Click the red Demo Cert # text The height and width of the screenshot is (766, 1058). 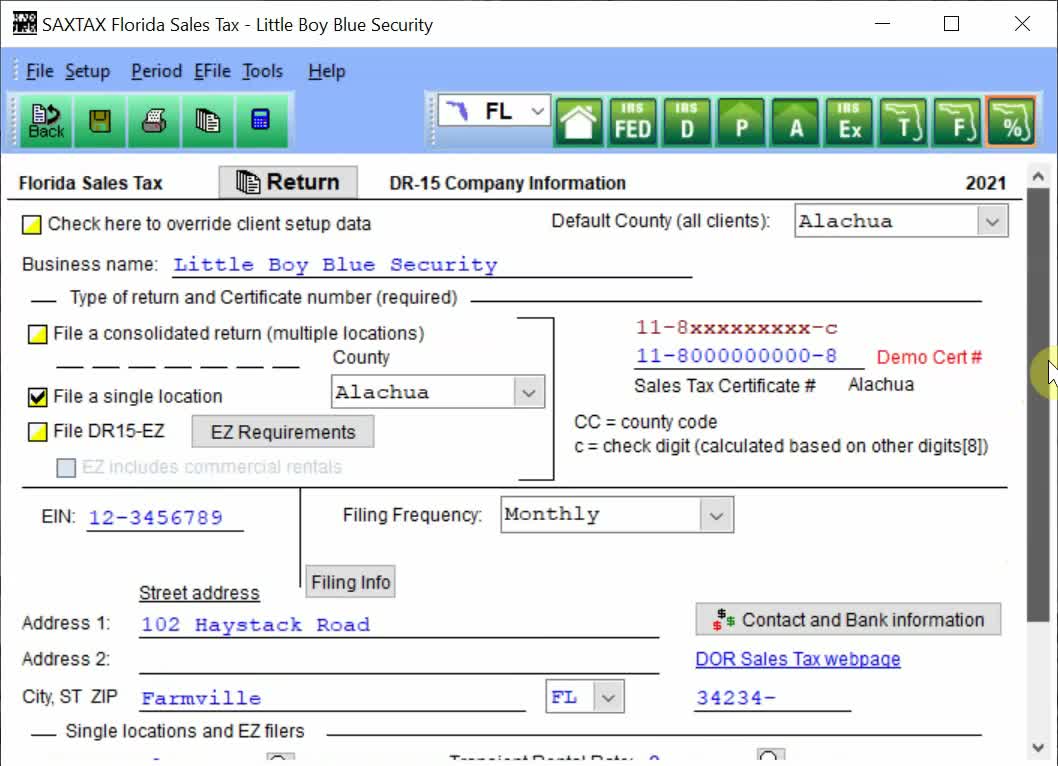tap(929, 358)
